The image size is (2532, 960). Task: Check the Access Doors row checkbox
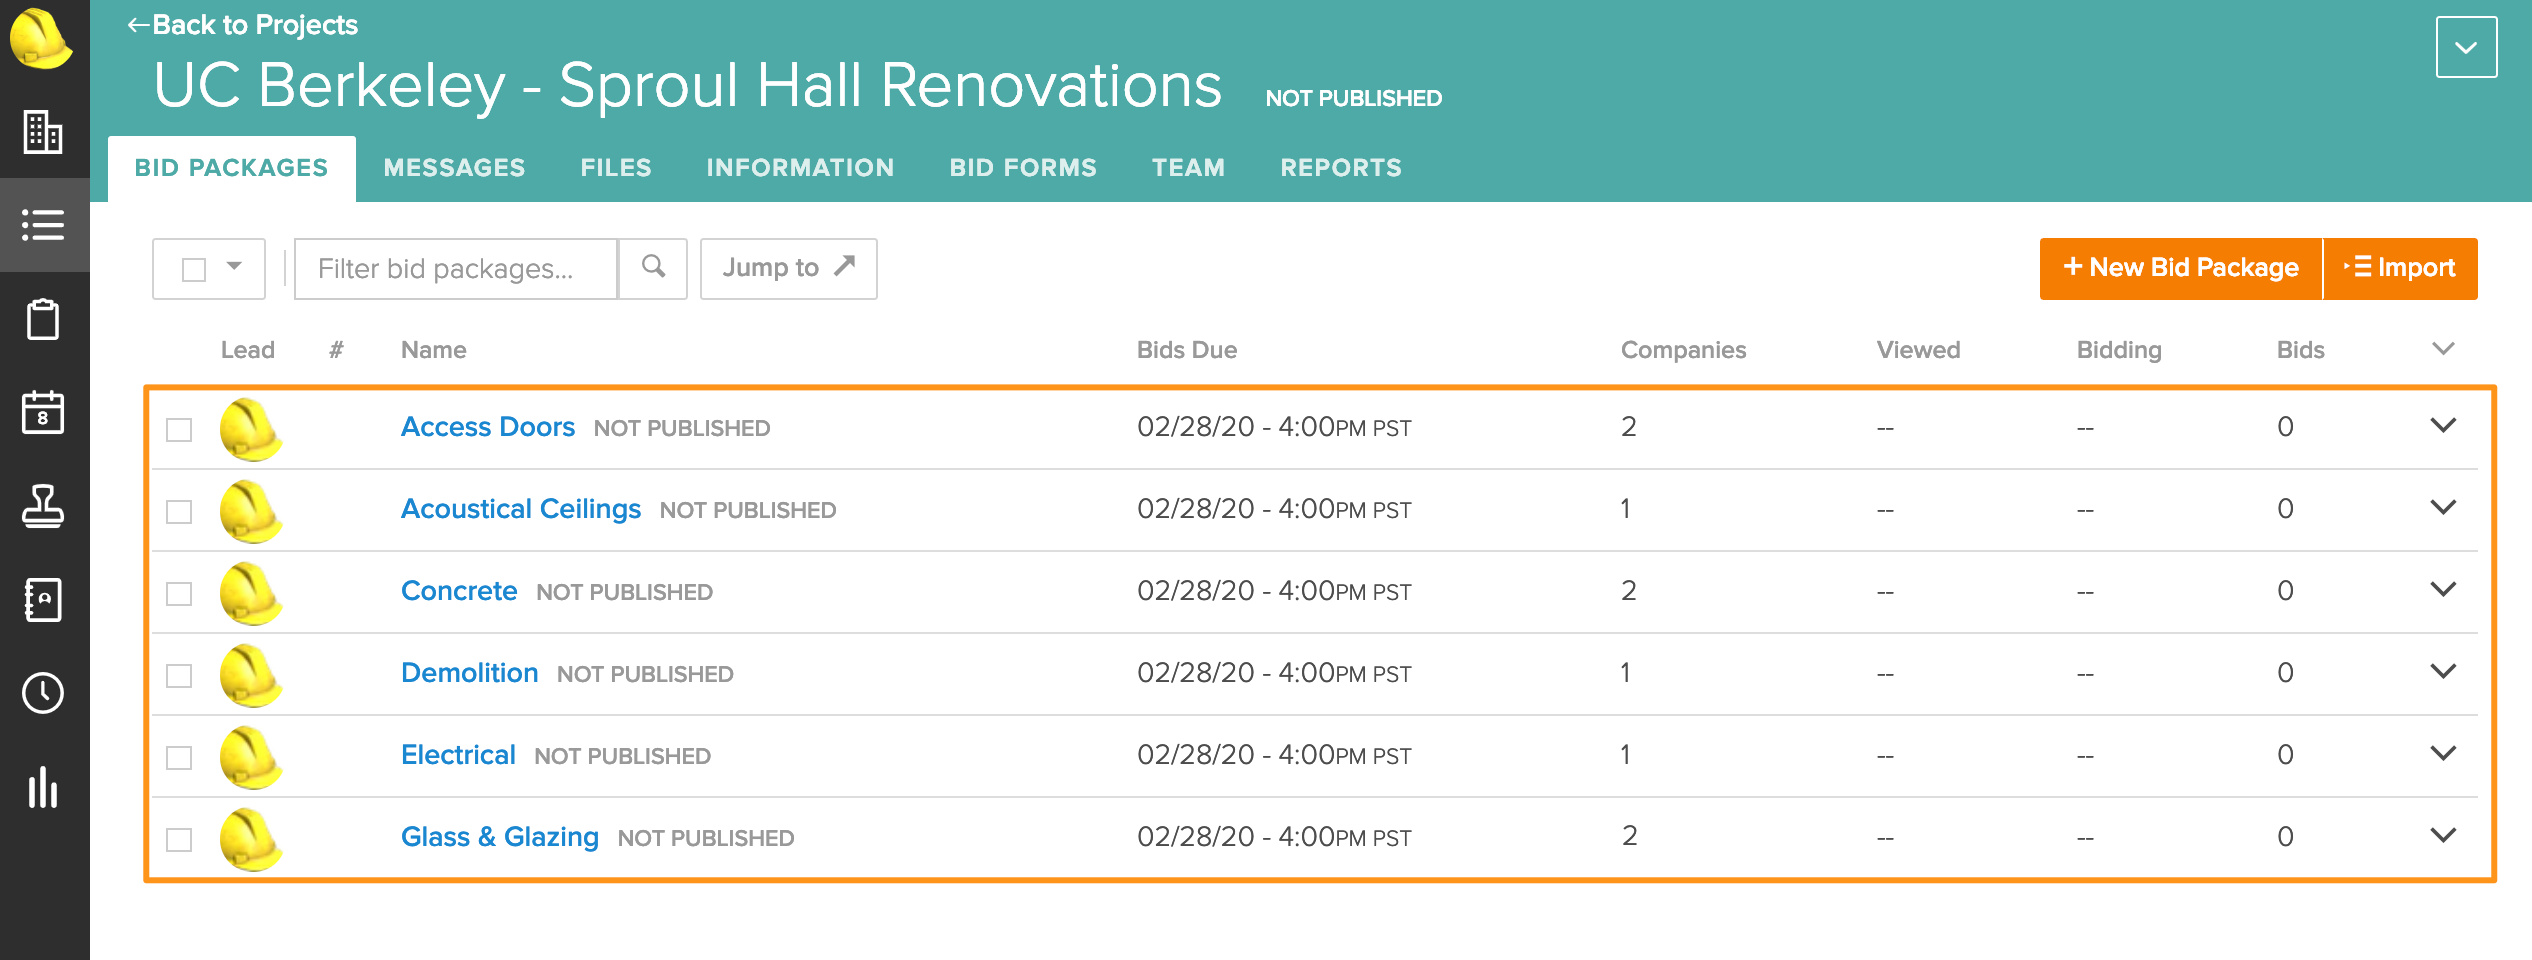pos(179,430)
